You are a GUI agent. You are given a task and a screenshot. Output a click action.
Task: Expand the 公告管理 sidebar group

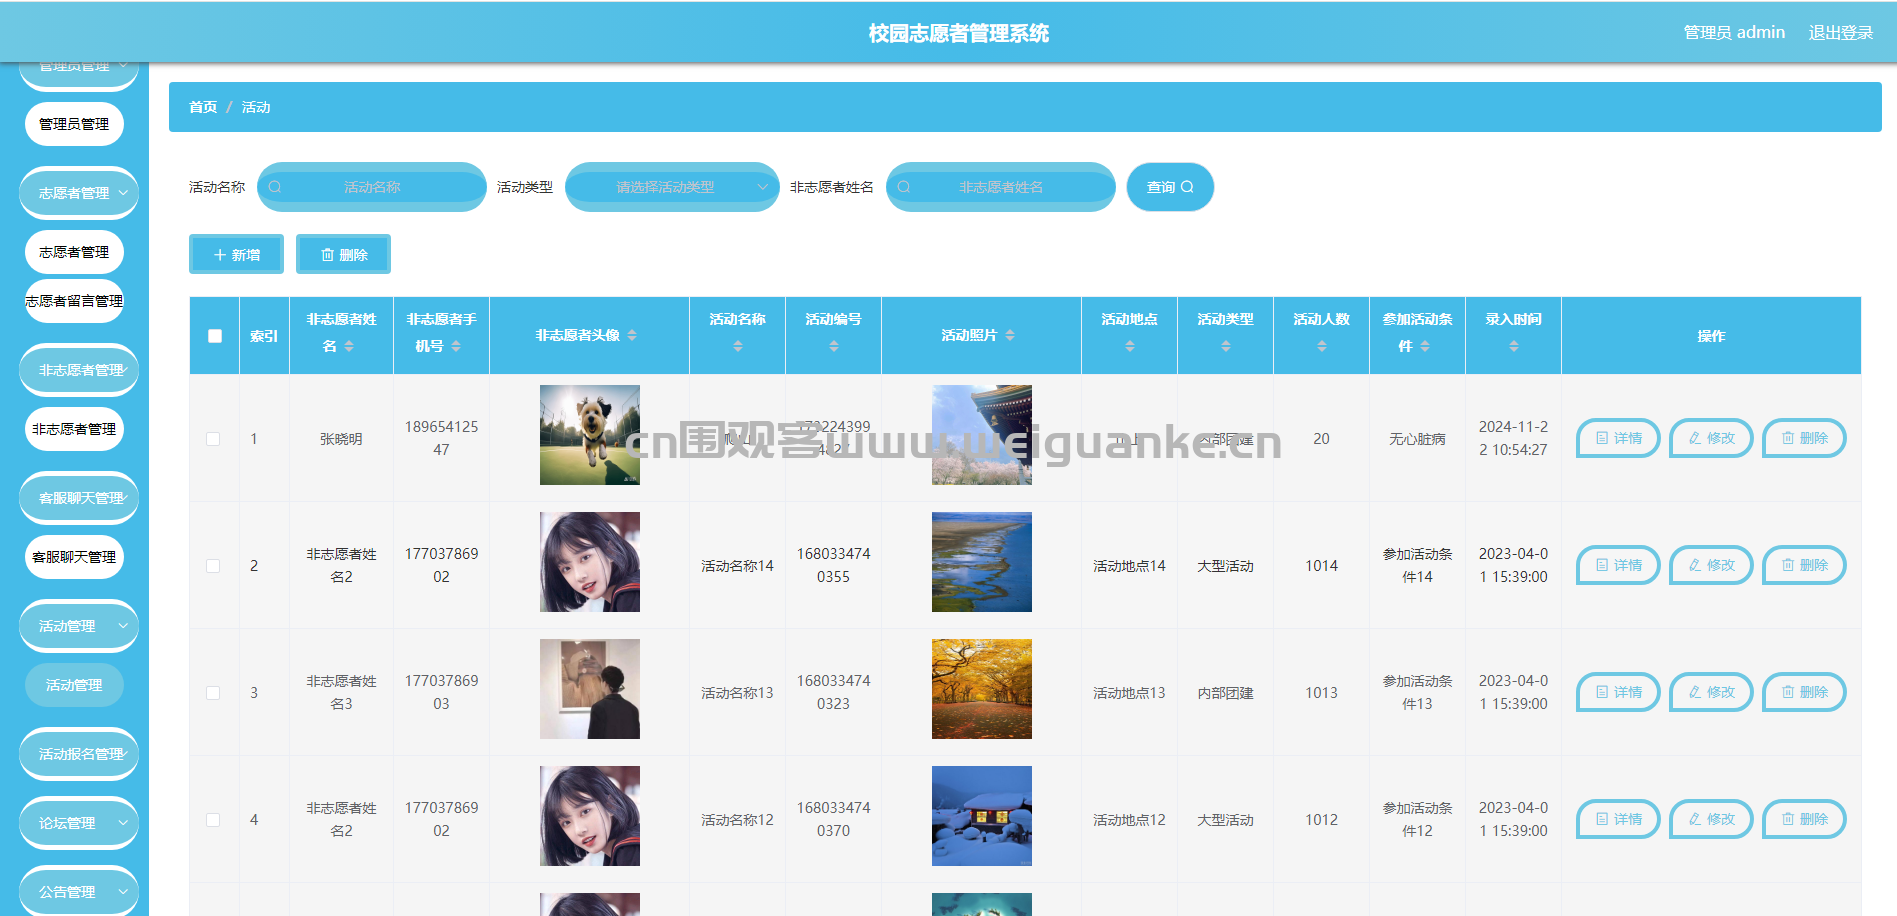[79, 891]
